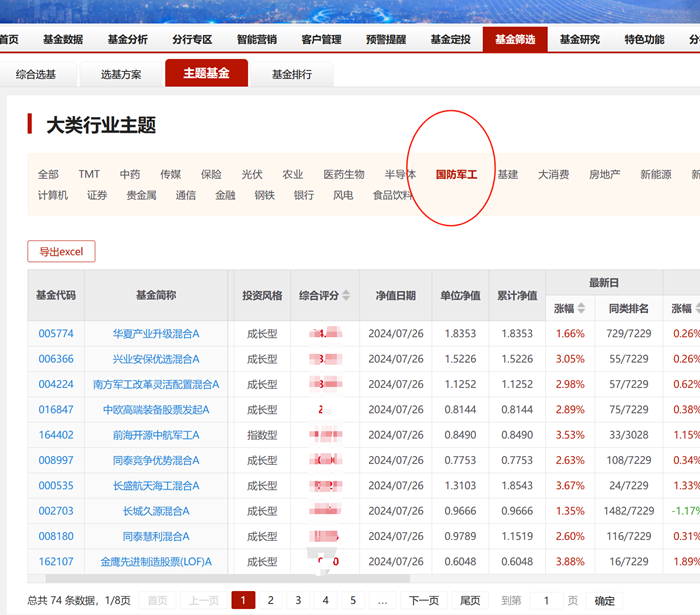The image size is (700, 615).
Task: Jump to 尾页 last page
Action: 470,600
